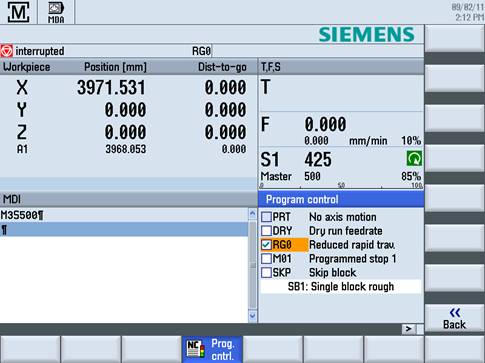
Task: Expand the softkey bar with the > arrow
Action: pos(409,329)
